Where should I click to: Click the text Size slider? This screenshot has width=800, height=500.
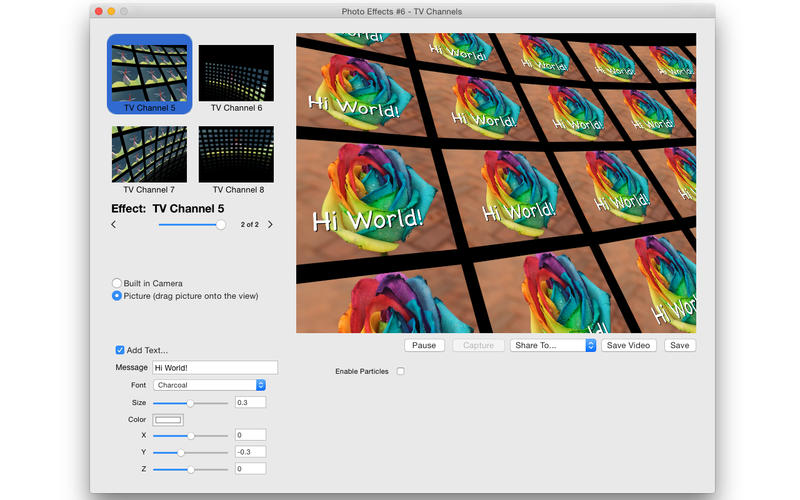(x=190, y=403)
